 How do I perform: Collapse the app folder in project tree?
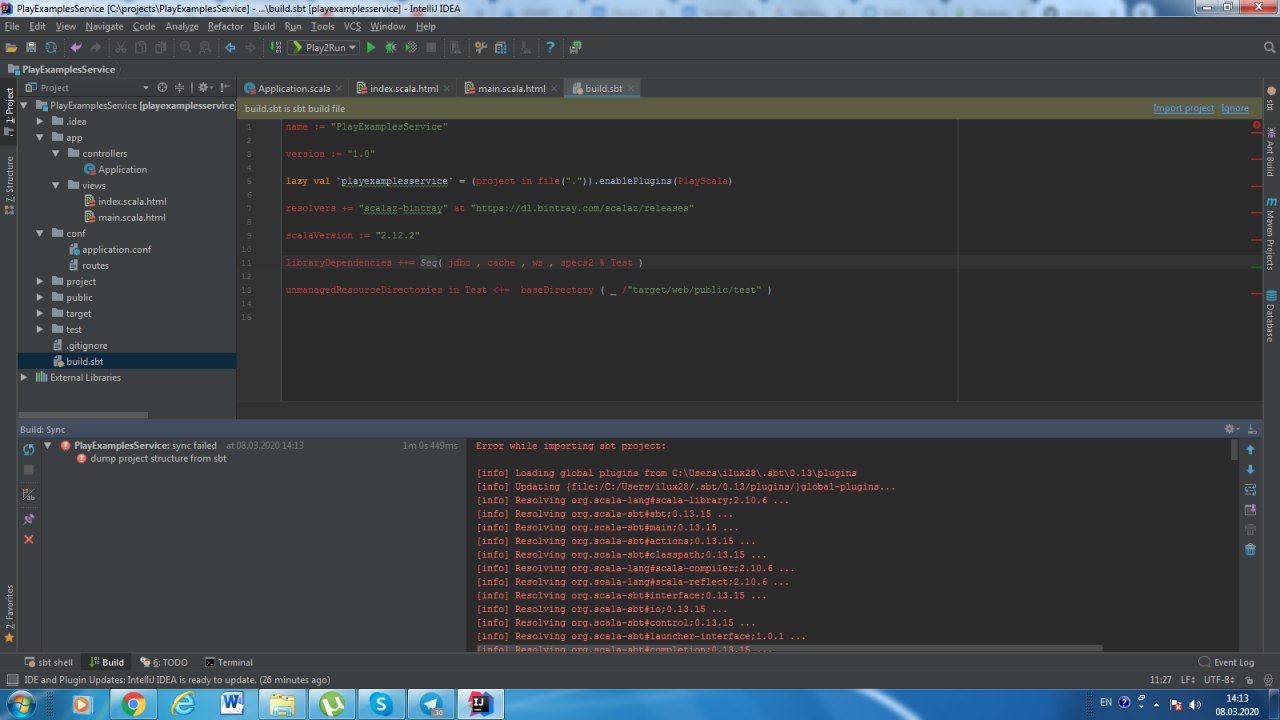pos(41,137)
